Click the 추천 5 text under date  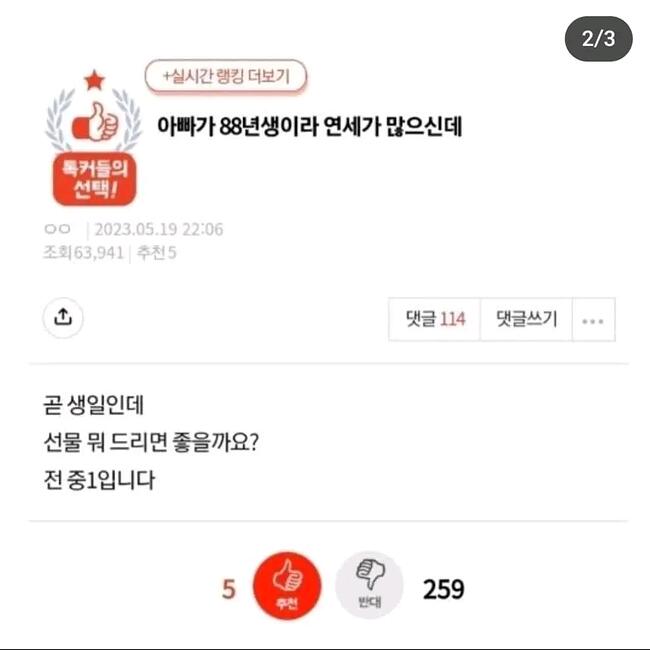coord(157,252)
